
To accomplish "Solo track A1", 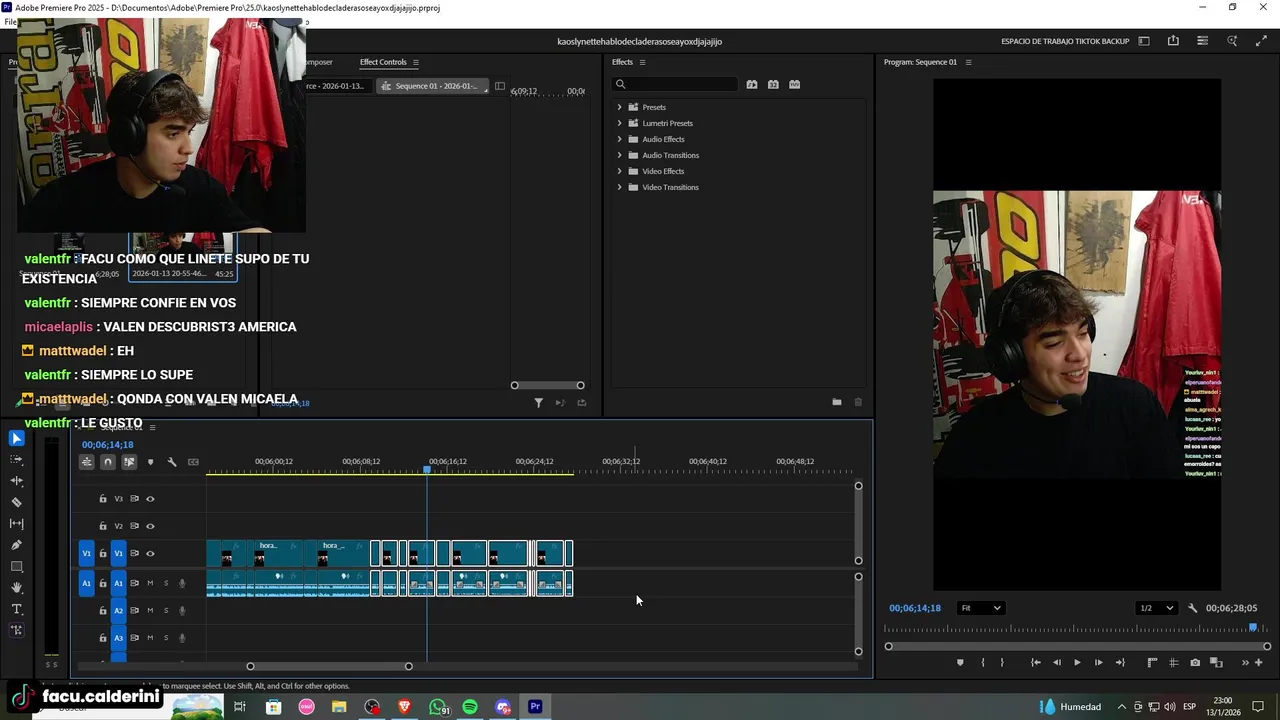I will click(x=166, y=583).
